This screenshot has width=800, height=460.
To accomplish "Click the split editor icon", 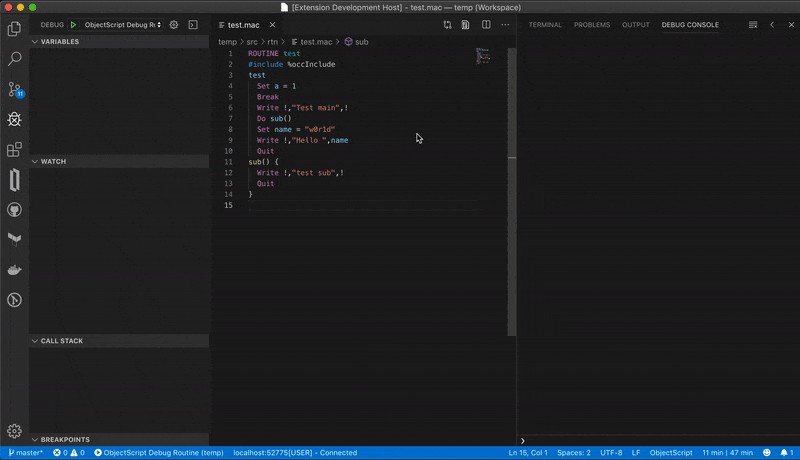I will point(486,24).
